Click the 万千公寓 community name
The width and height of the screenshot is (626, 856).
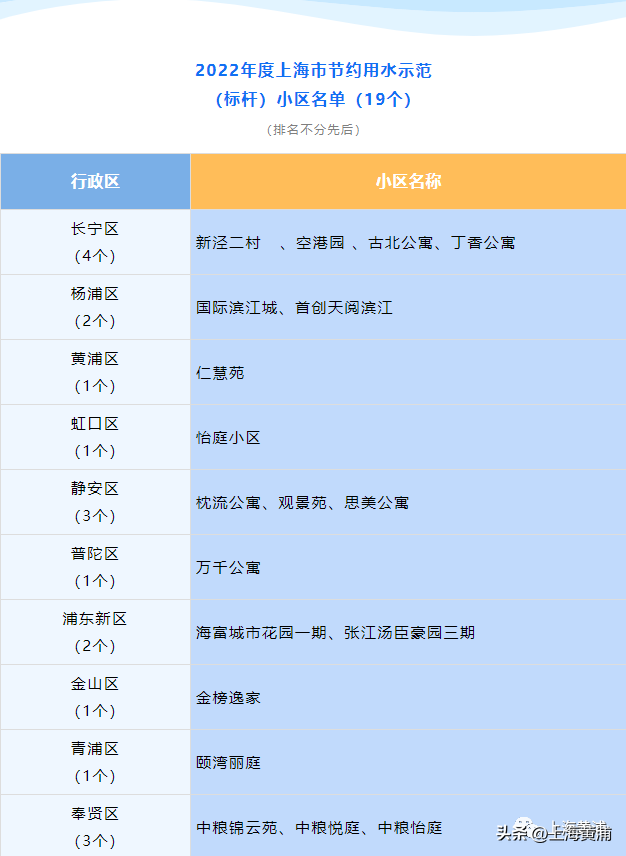coord(228,568)
